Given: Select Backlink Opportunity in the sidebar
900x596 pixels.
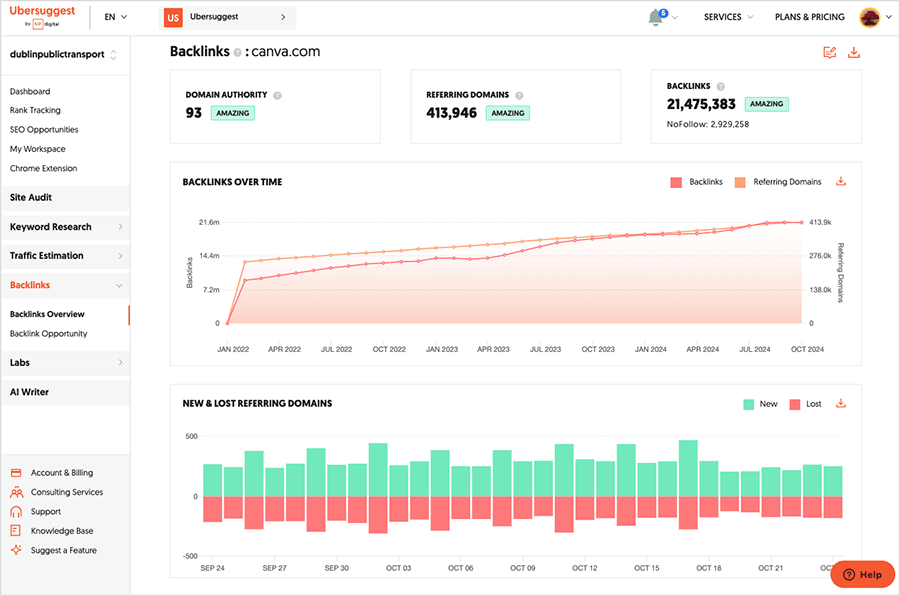Looking at the screenshot, I should click(x=48, y=334).
